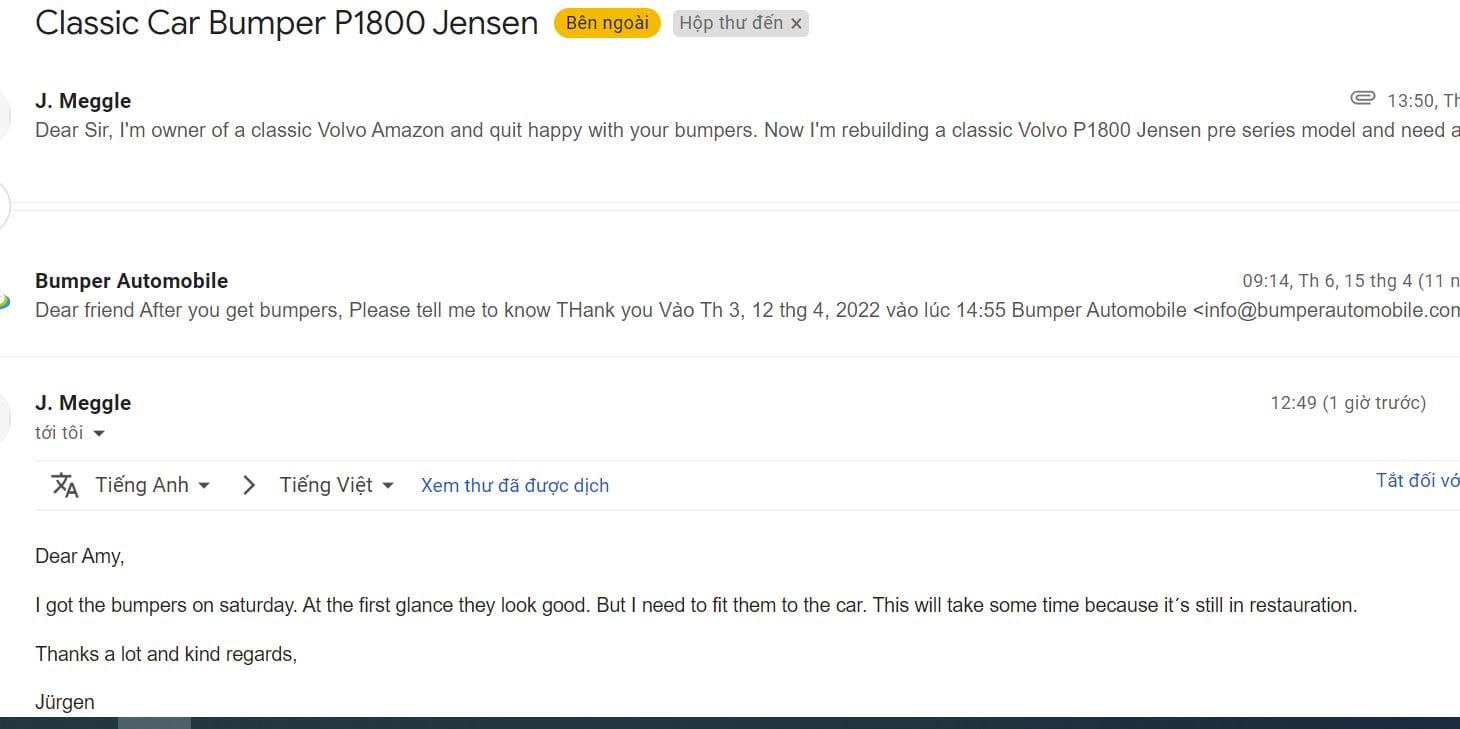
Task: Click the J. Meggle sender name above tới tôi
Action: [x=83, y=403]
